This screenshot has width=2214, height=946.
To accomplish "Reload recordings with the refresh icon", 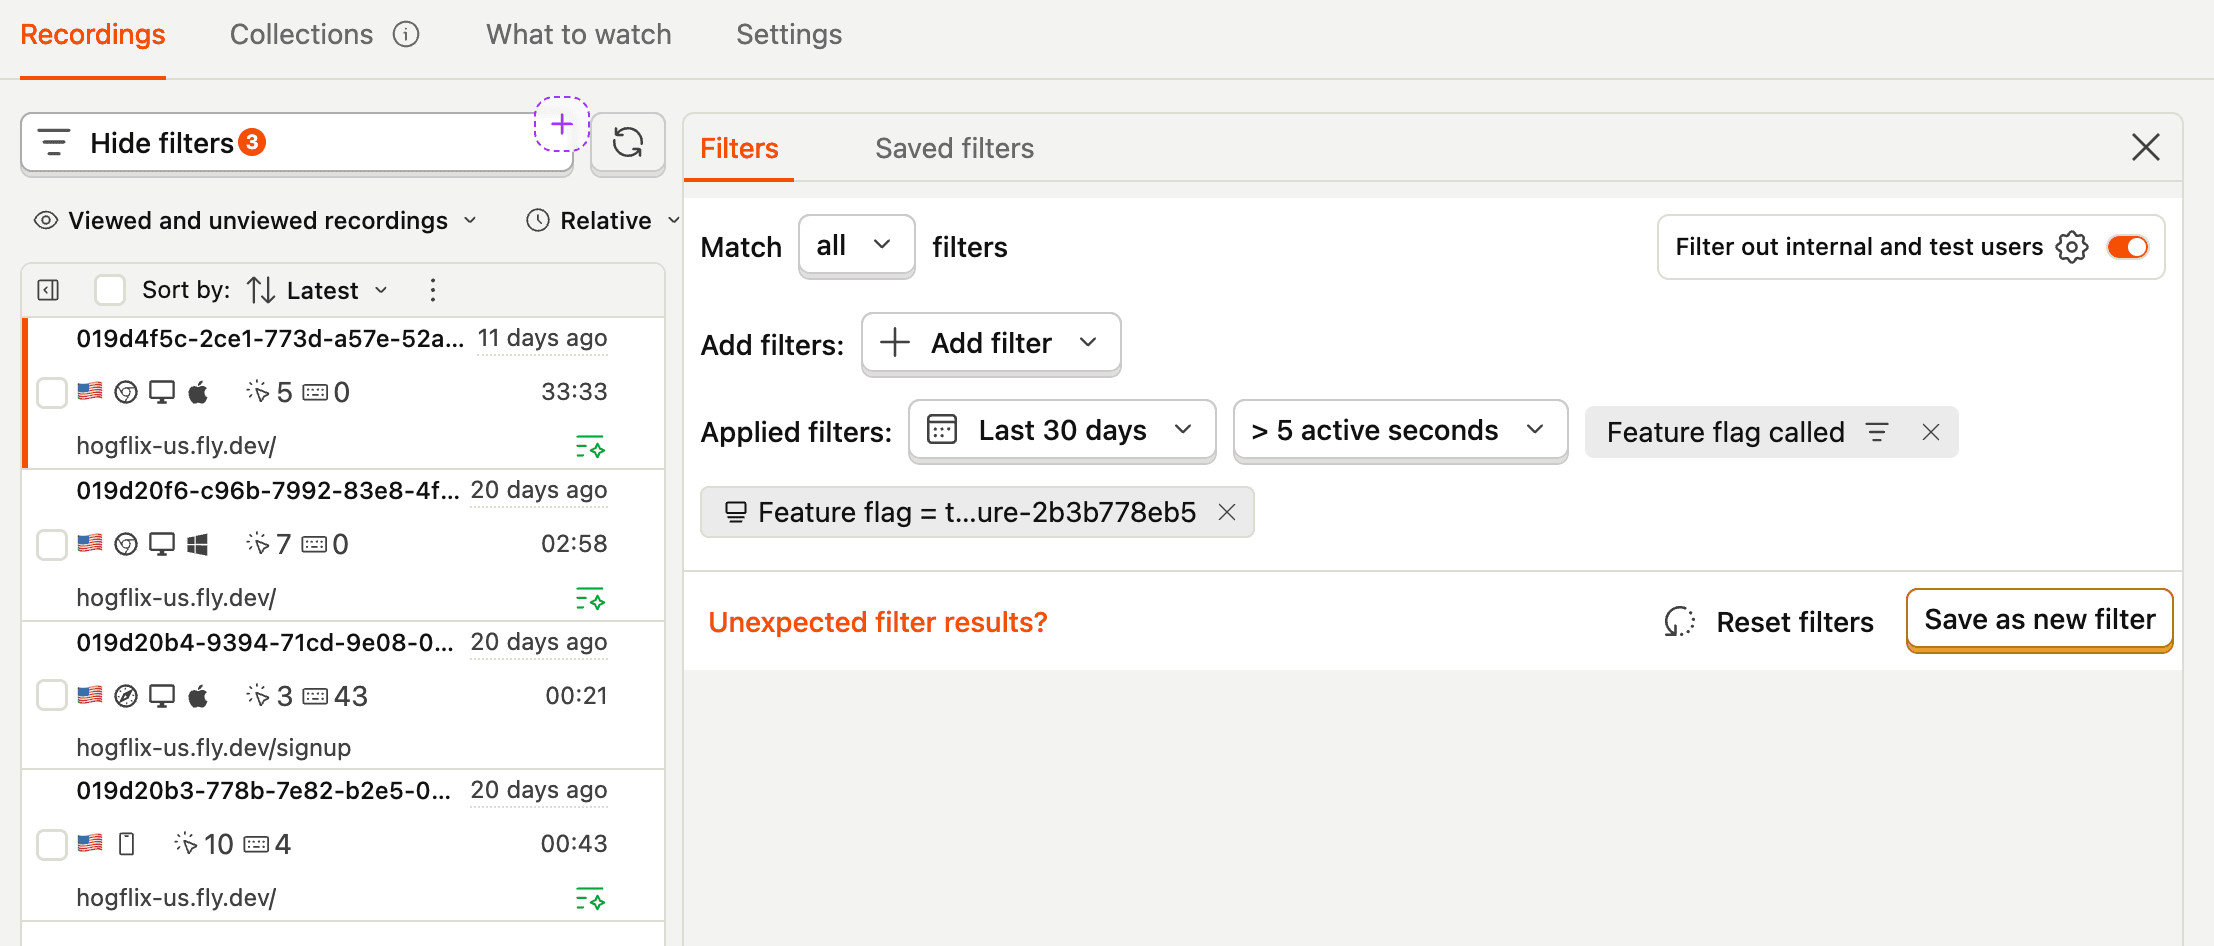I will [628, 143].
